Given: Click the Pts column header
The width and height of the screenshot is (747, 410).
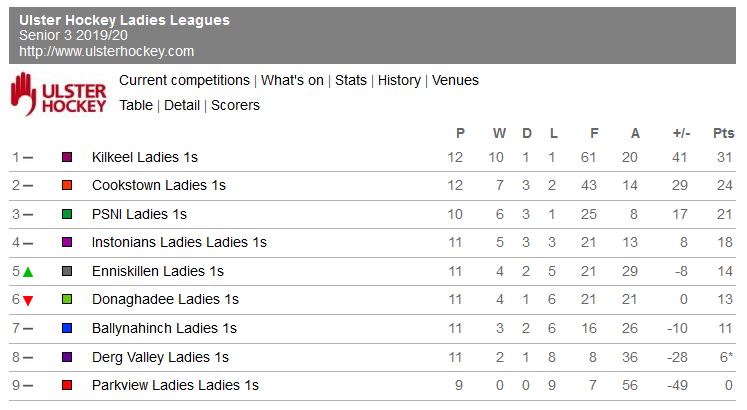Looking at the screenshot, I should (x=723, y=133).
